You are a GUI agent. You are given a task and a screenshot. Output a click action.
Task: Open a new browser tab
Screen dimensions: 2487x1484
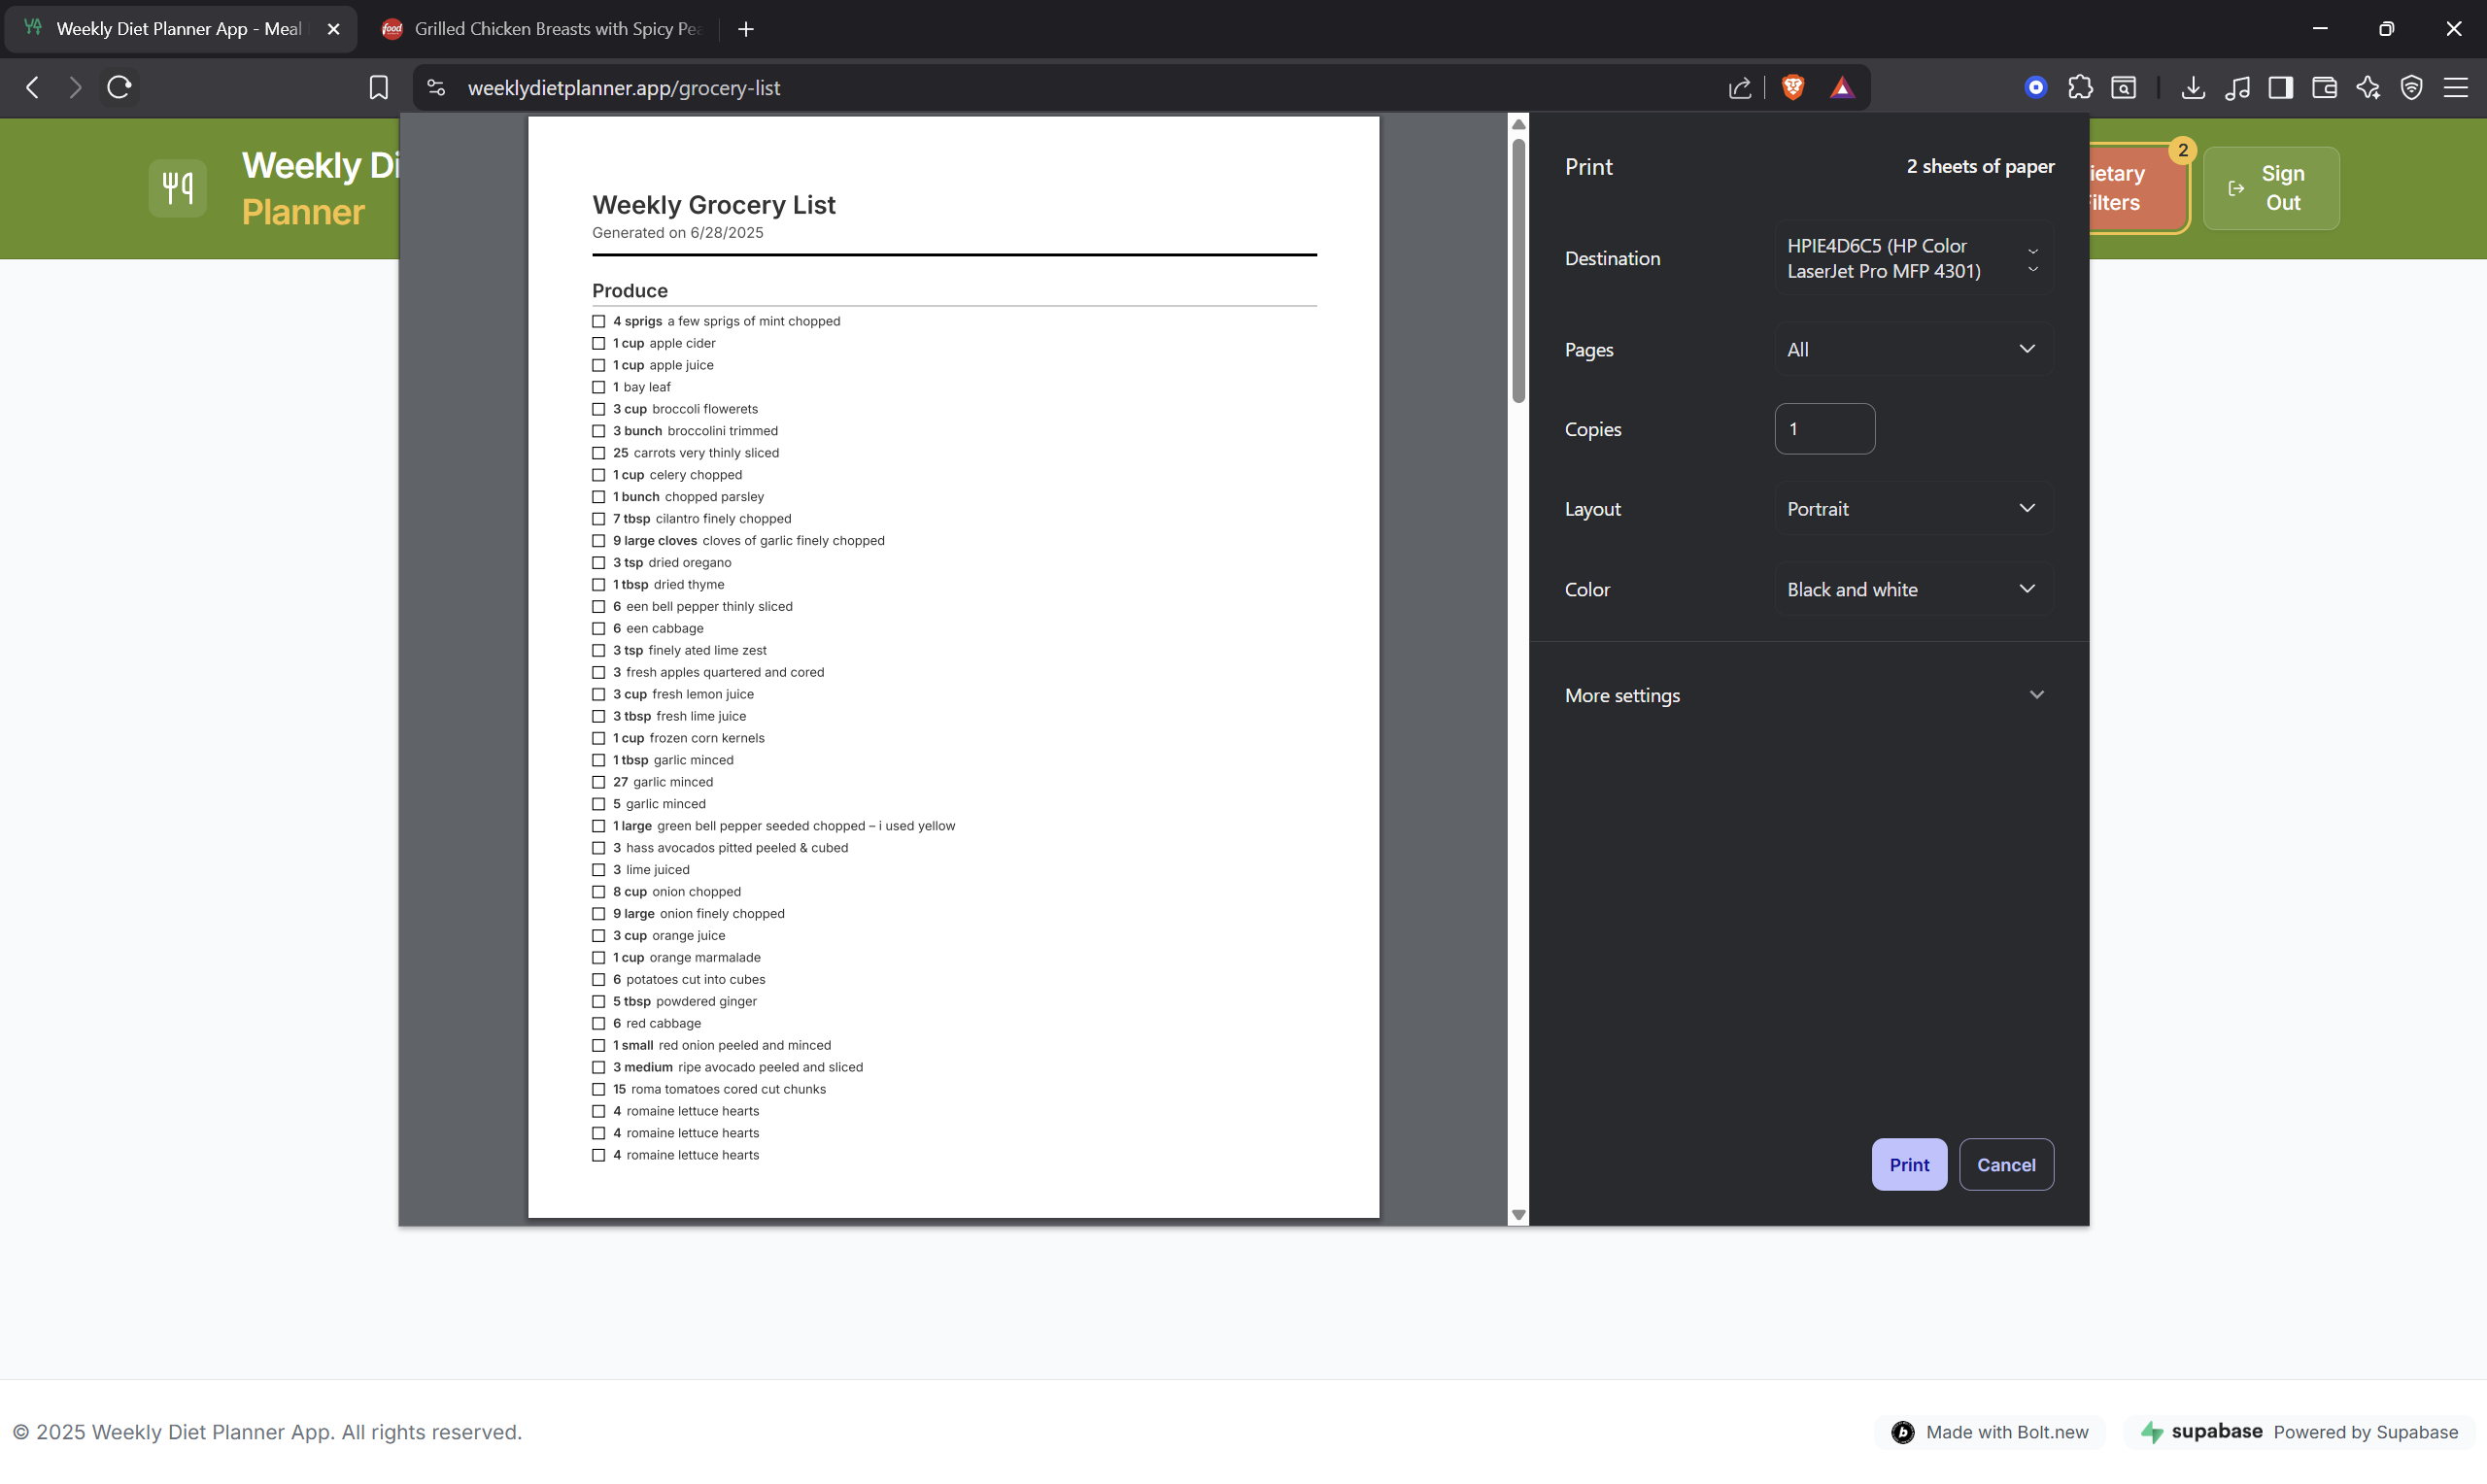pyautogui.click(x=746, y=29)
